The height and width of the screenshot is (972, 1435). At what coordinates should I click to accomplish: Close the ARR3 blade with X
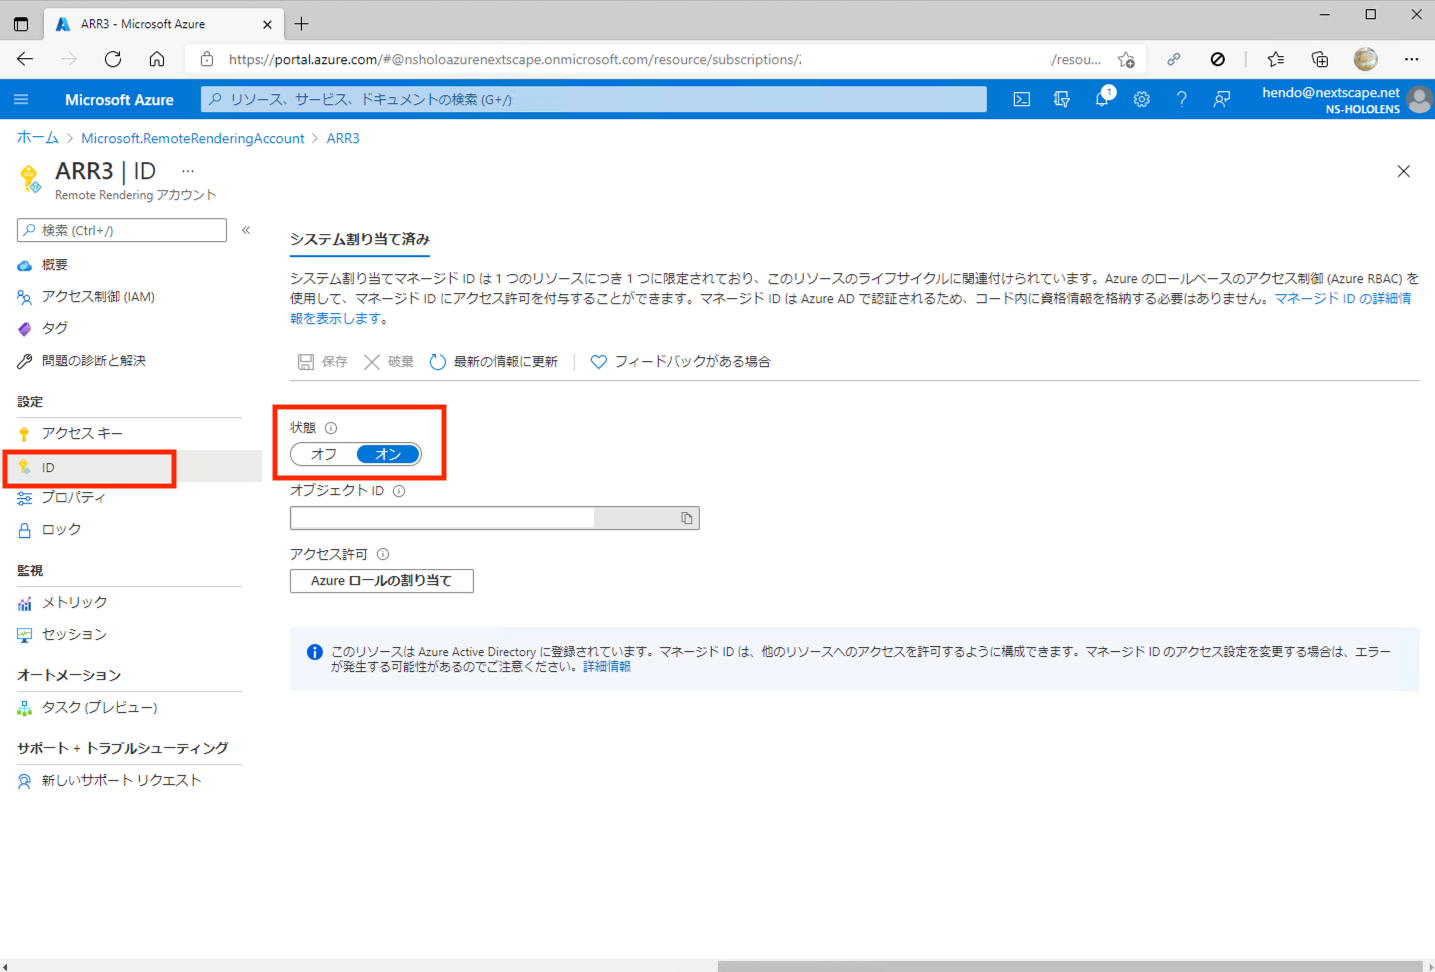tap(1403, 171)
